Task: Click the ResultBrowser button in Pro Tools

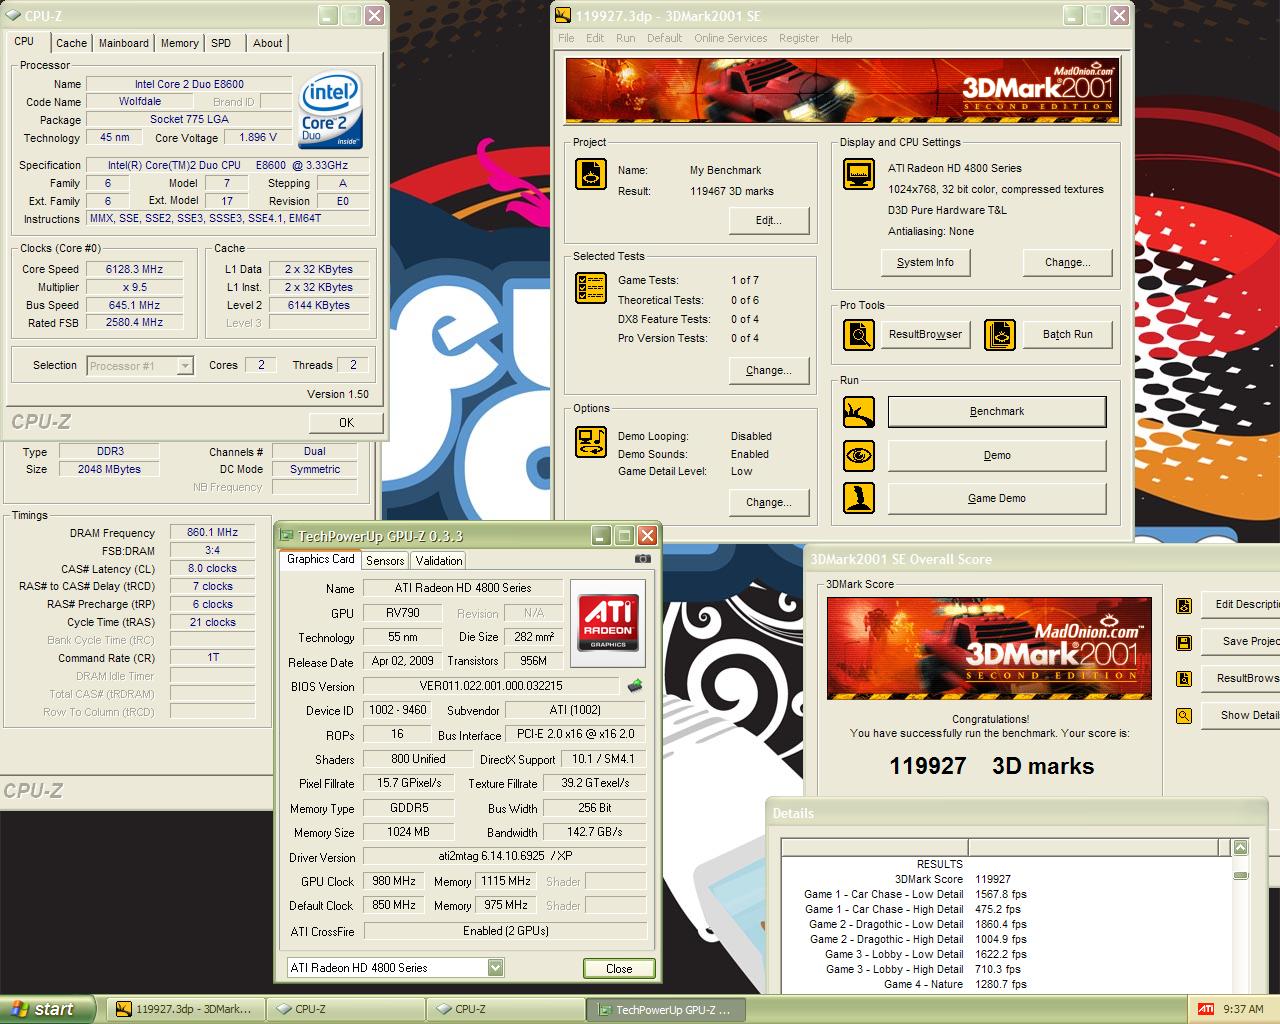Action: (925, 334)
